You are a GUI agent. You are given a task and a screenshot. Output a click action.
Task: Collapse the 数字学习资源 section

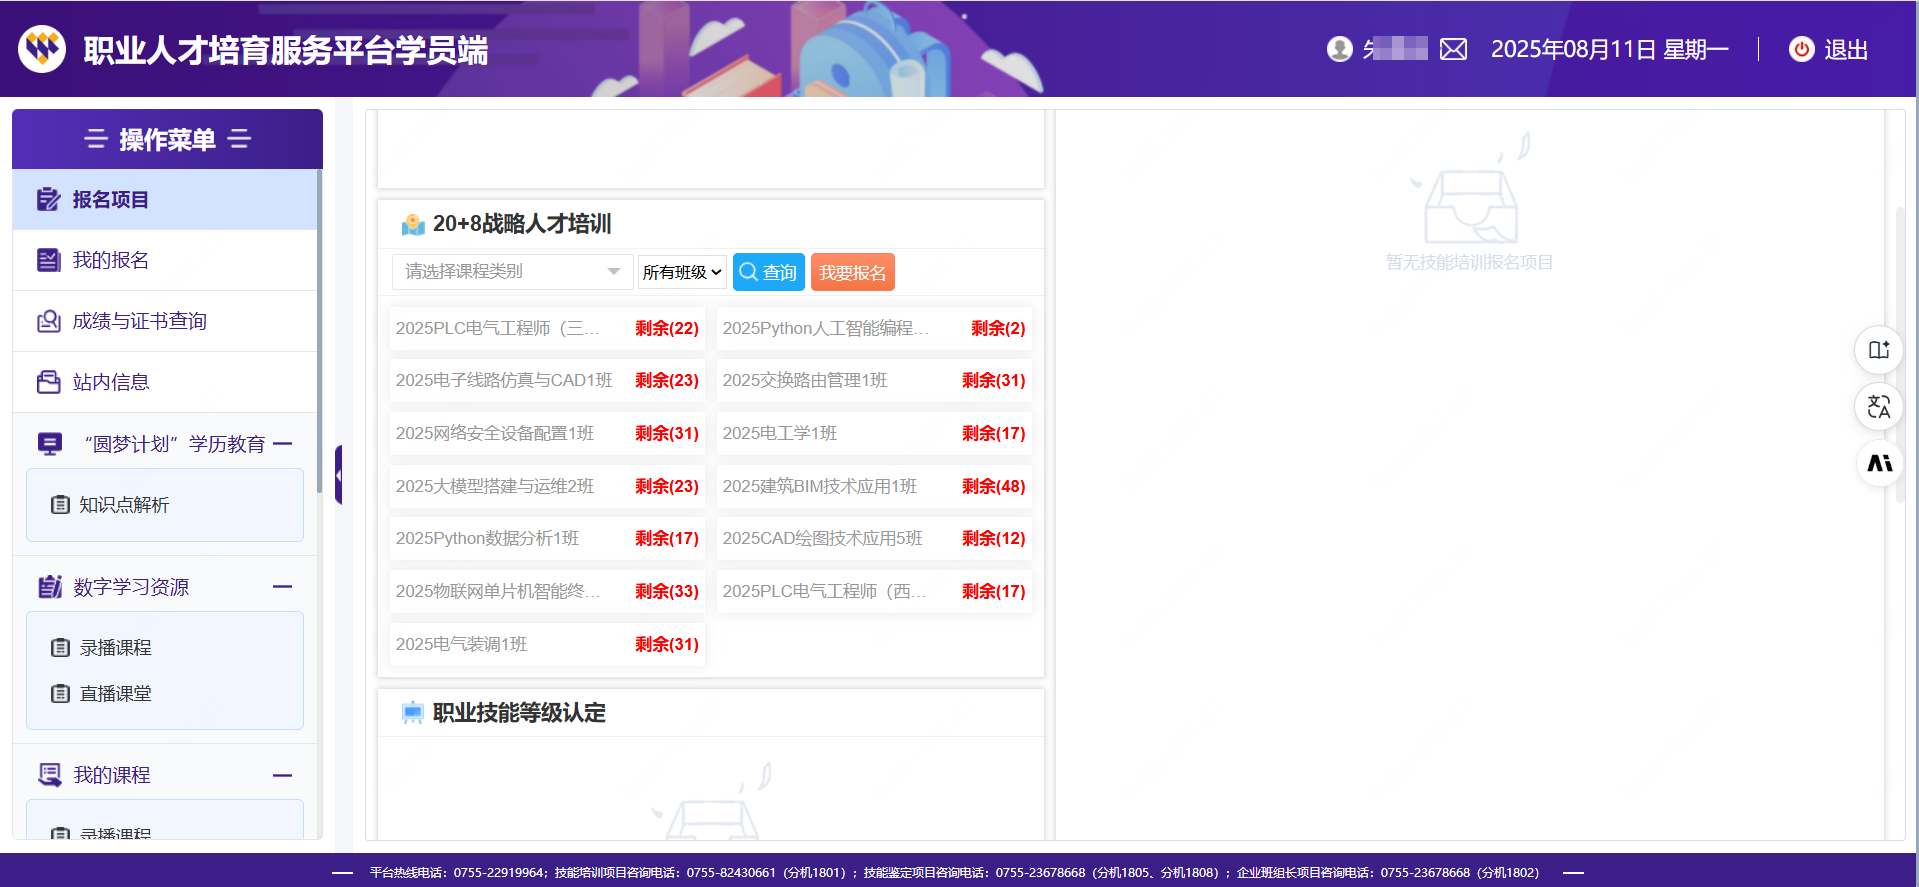[x=283, y=587]
